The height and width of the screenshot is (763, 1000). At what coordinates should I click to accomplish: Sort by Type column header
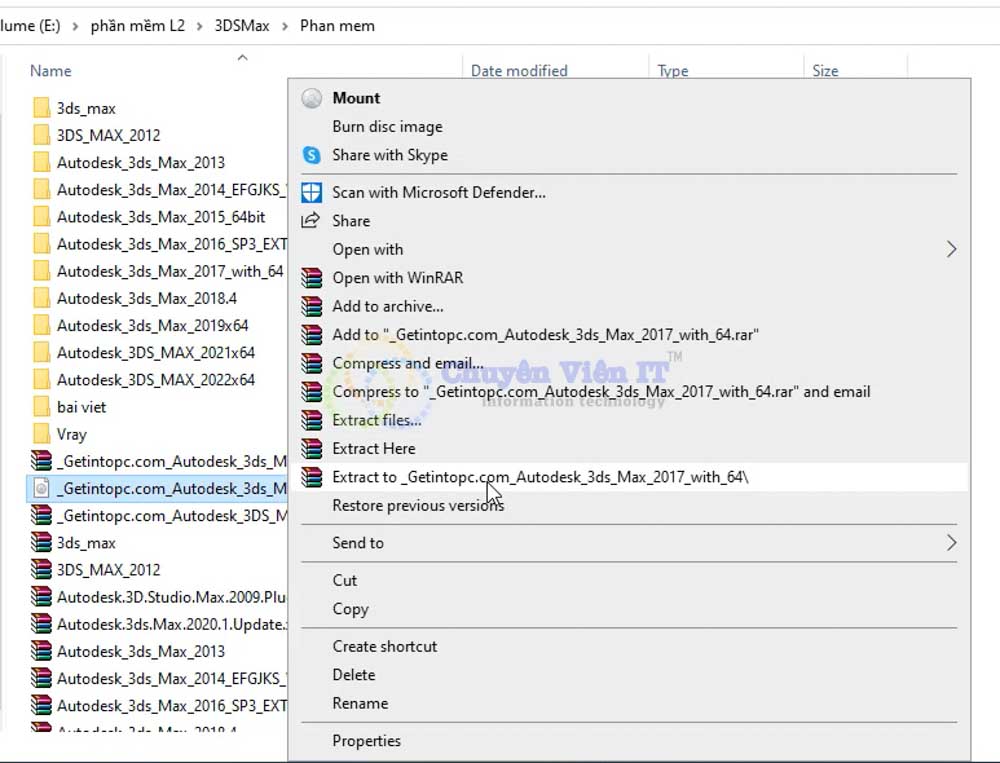coord(673,71)
